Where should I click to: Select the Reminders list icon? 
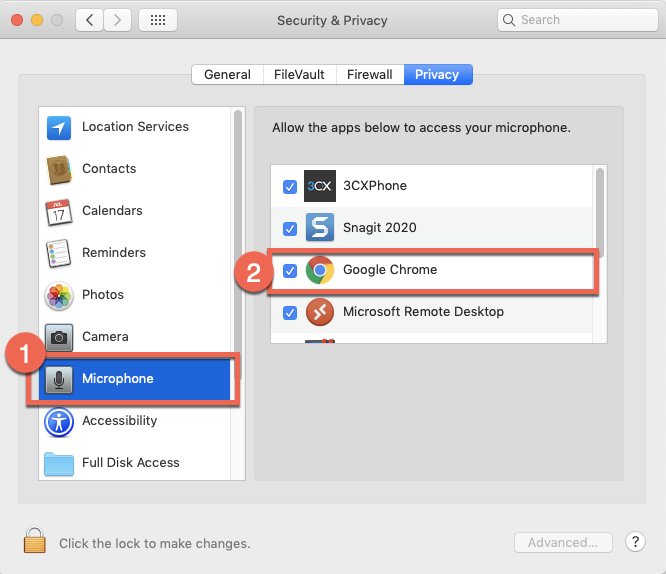pos(59,253)
